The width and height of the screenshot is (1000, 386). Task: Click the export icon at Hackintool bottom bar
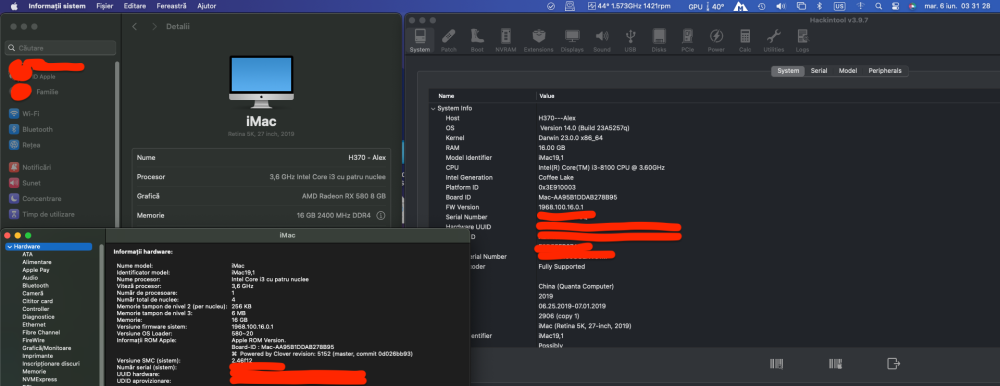pos(893,364)
